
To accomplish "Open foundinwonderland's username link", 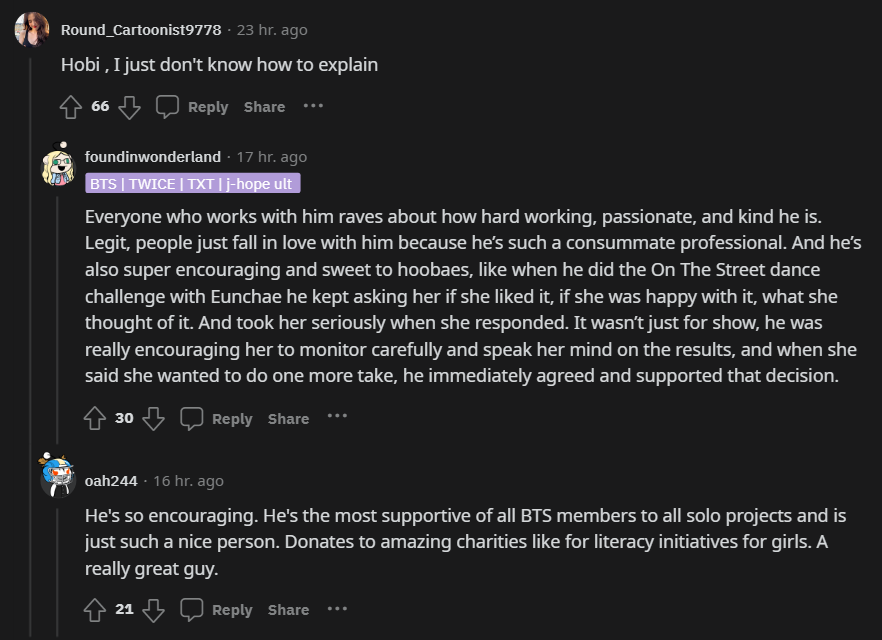I will (153, 157).
